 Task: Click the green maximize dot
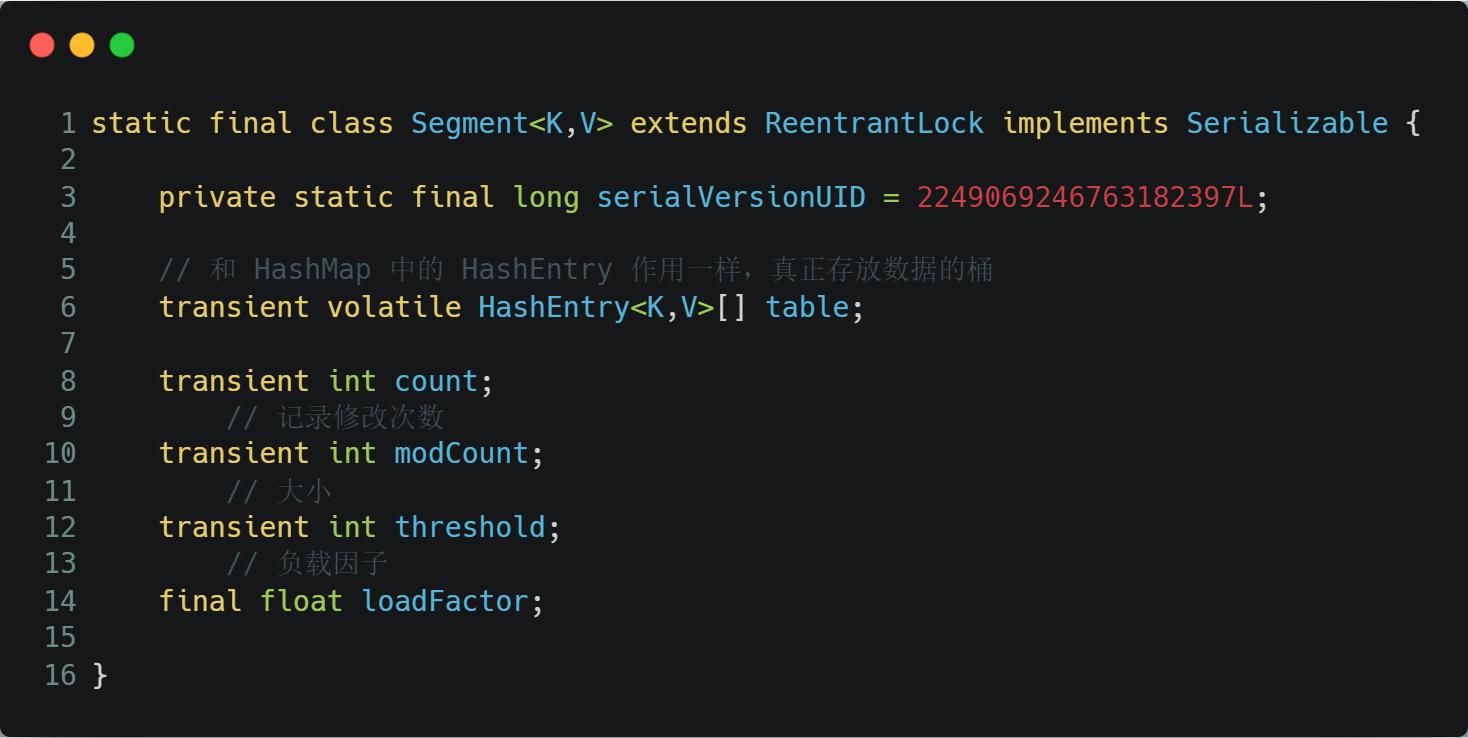pyautogui.click(x=122, y=45)
